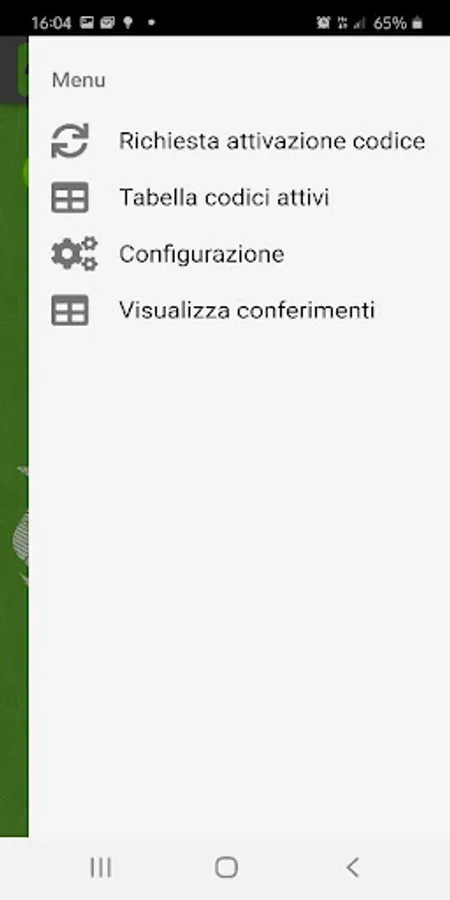
Task: Tap the Android home button
Action: click(226, 867)
